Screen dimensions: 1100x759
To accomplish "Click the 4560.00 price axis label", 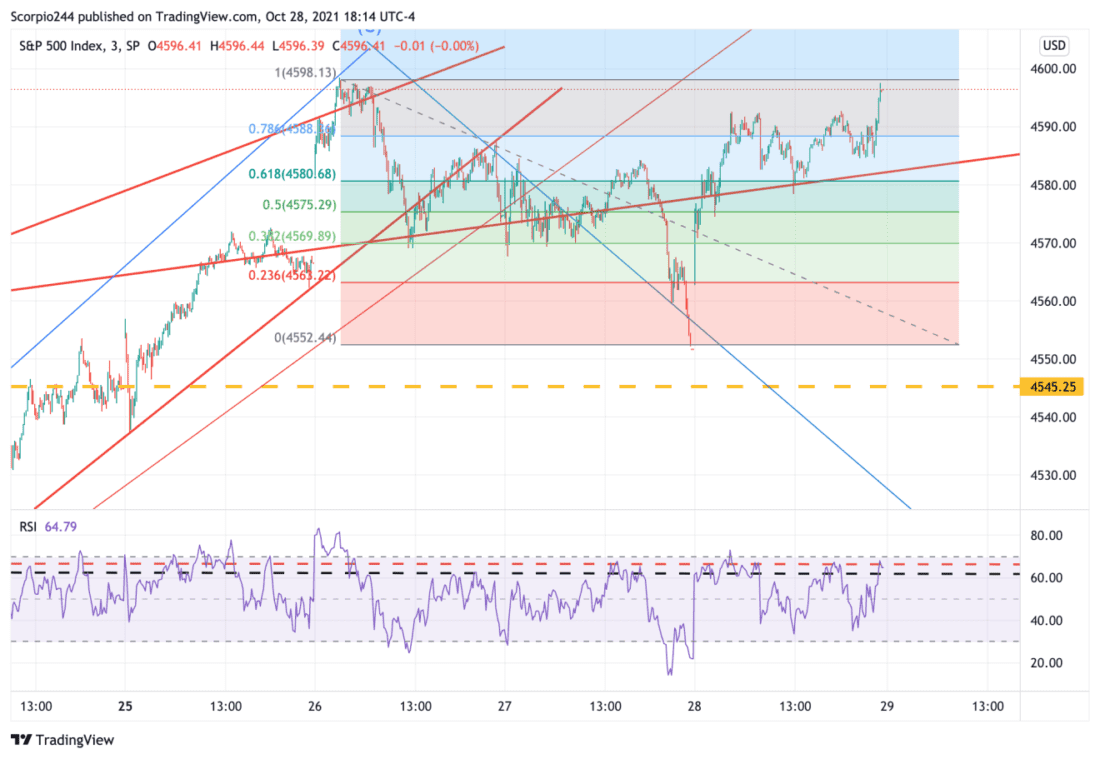I will (x=1053, y=302).
